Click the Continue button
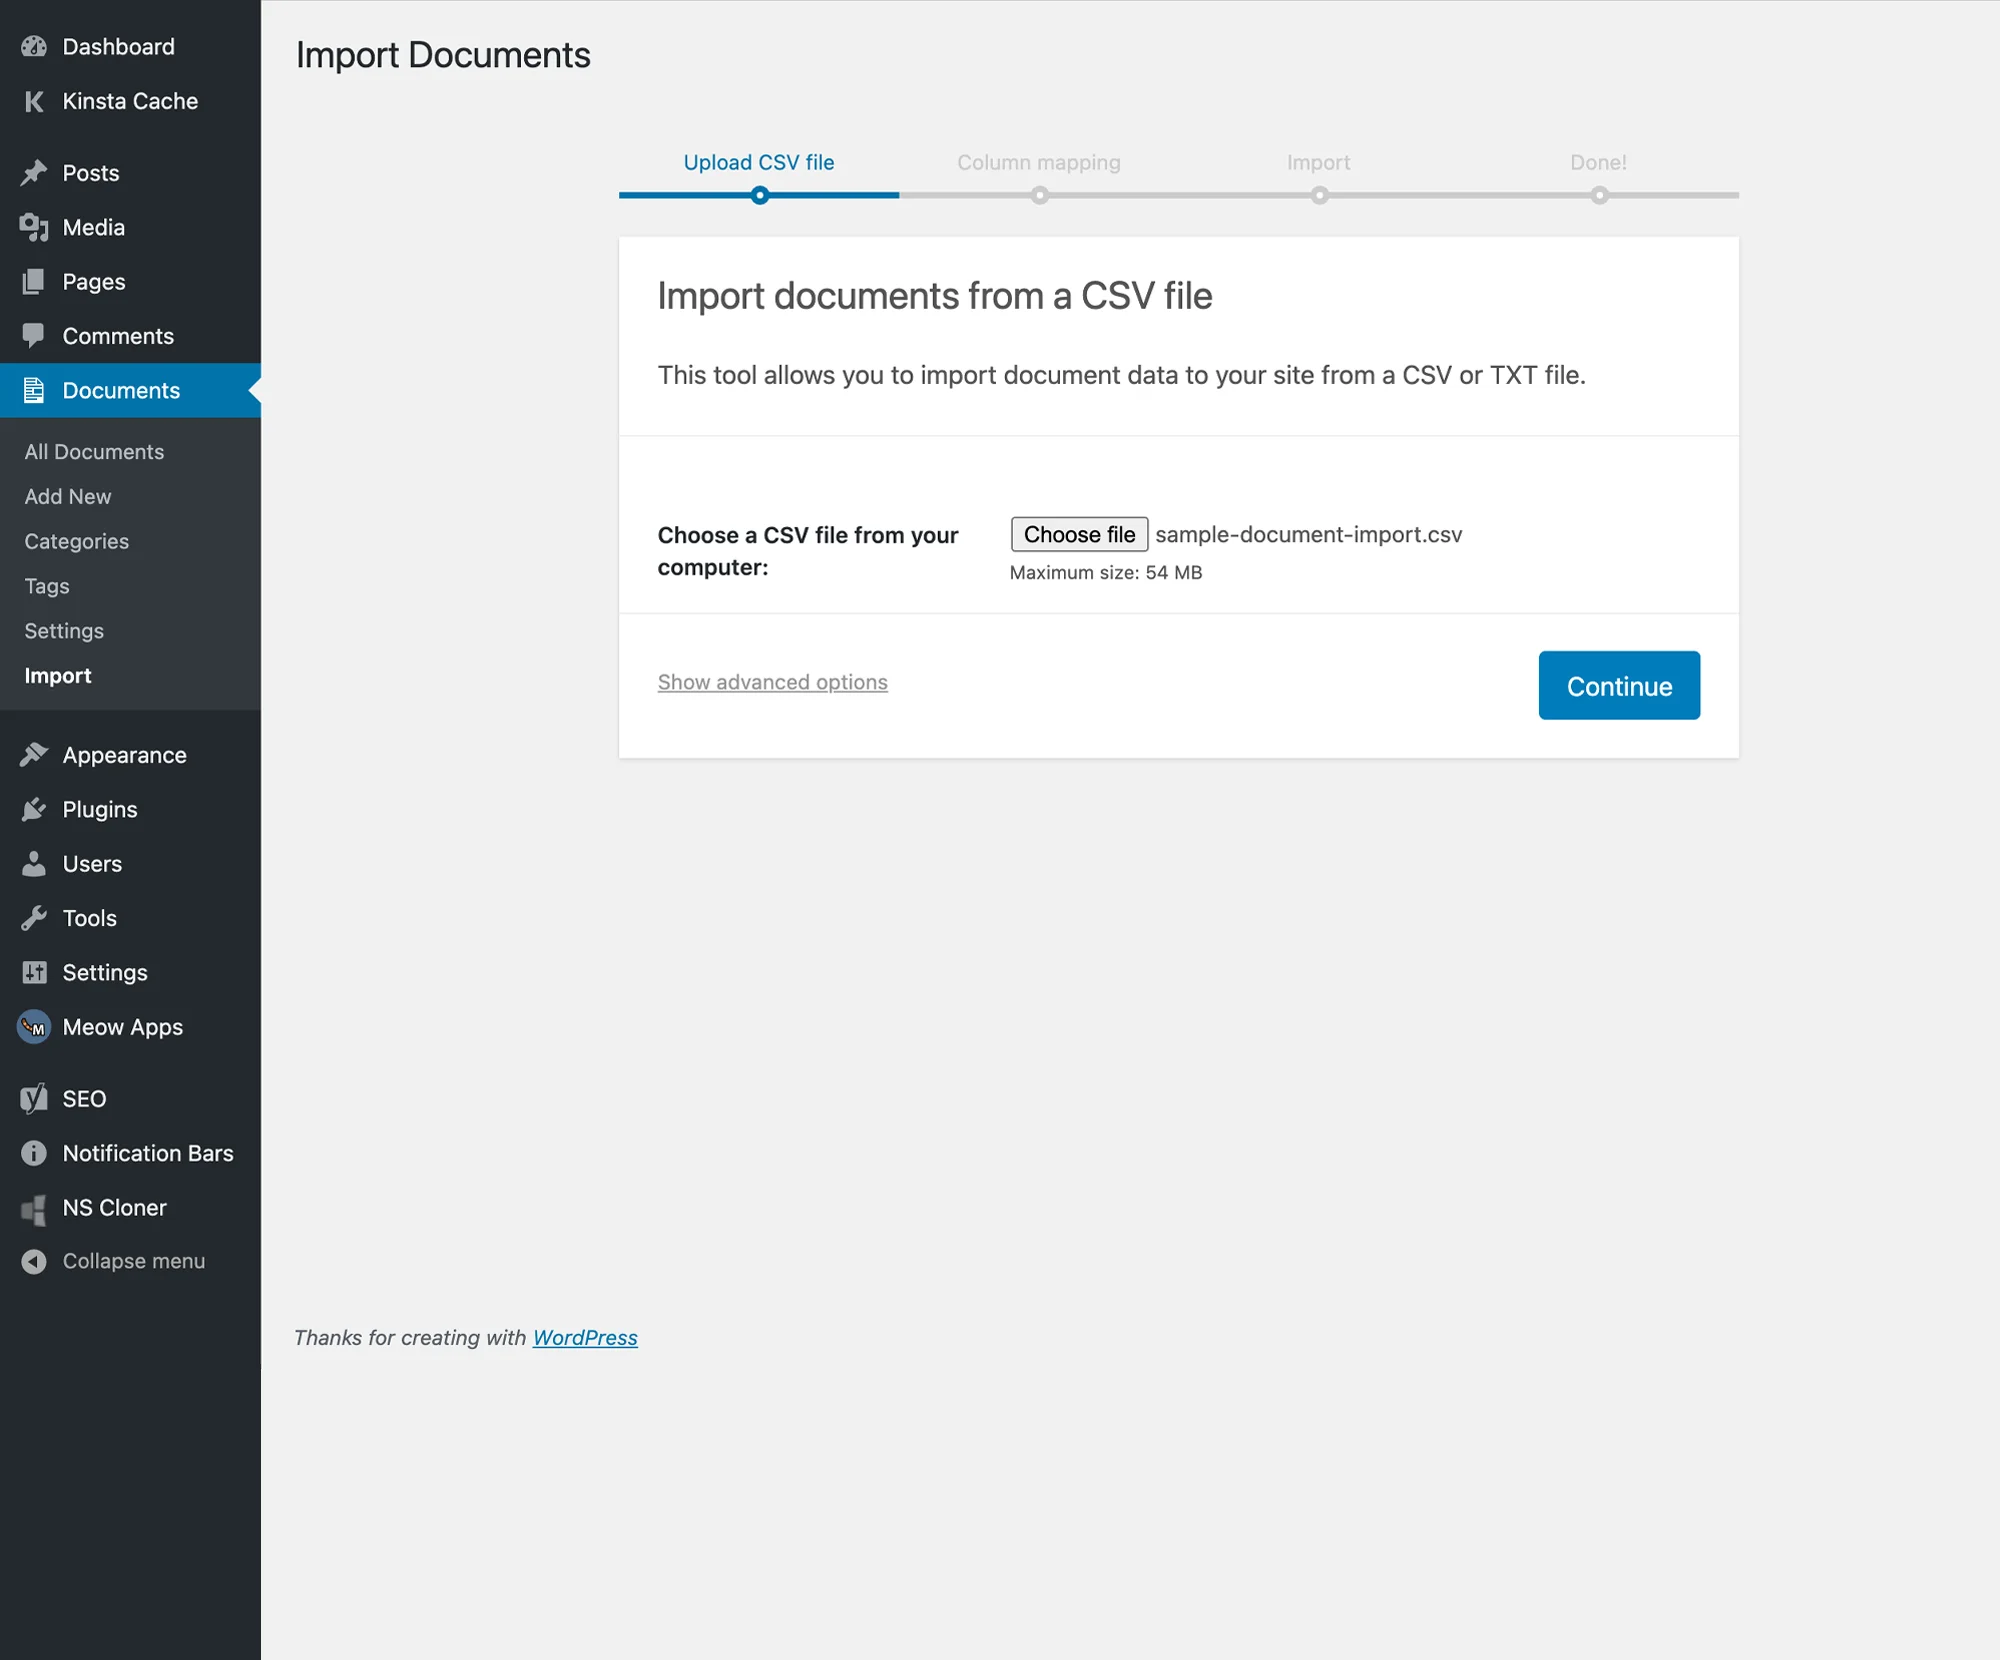 click(x=1618, y=686)
